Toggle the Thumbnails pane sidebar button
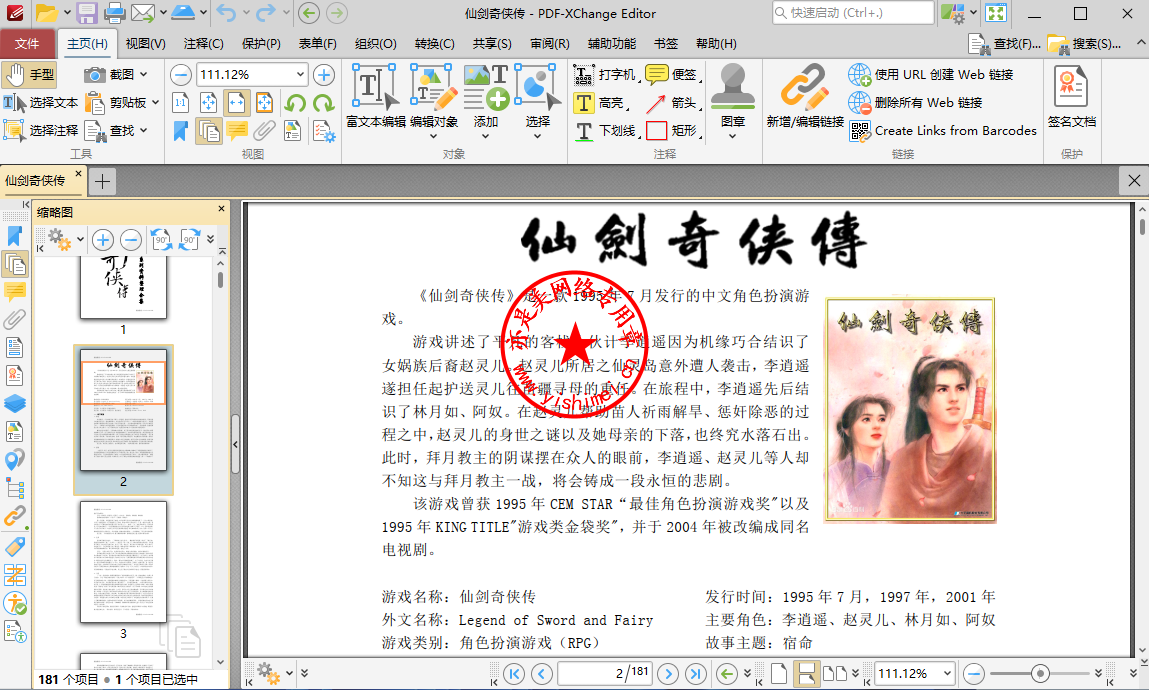 click(15, 264)
